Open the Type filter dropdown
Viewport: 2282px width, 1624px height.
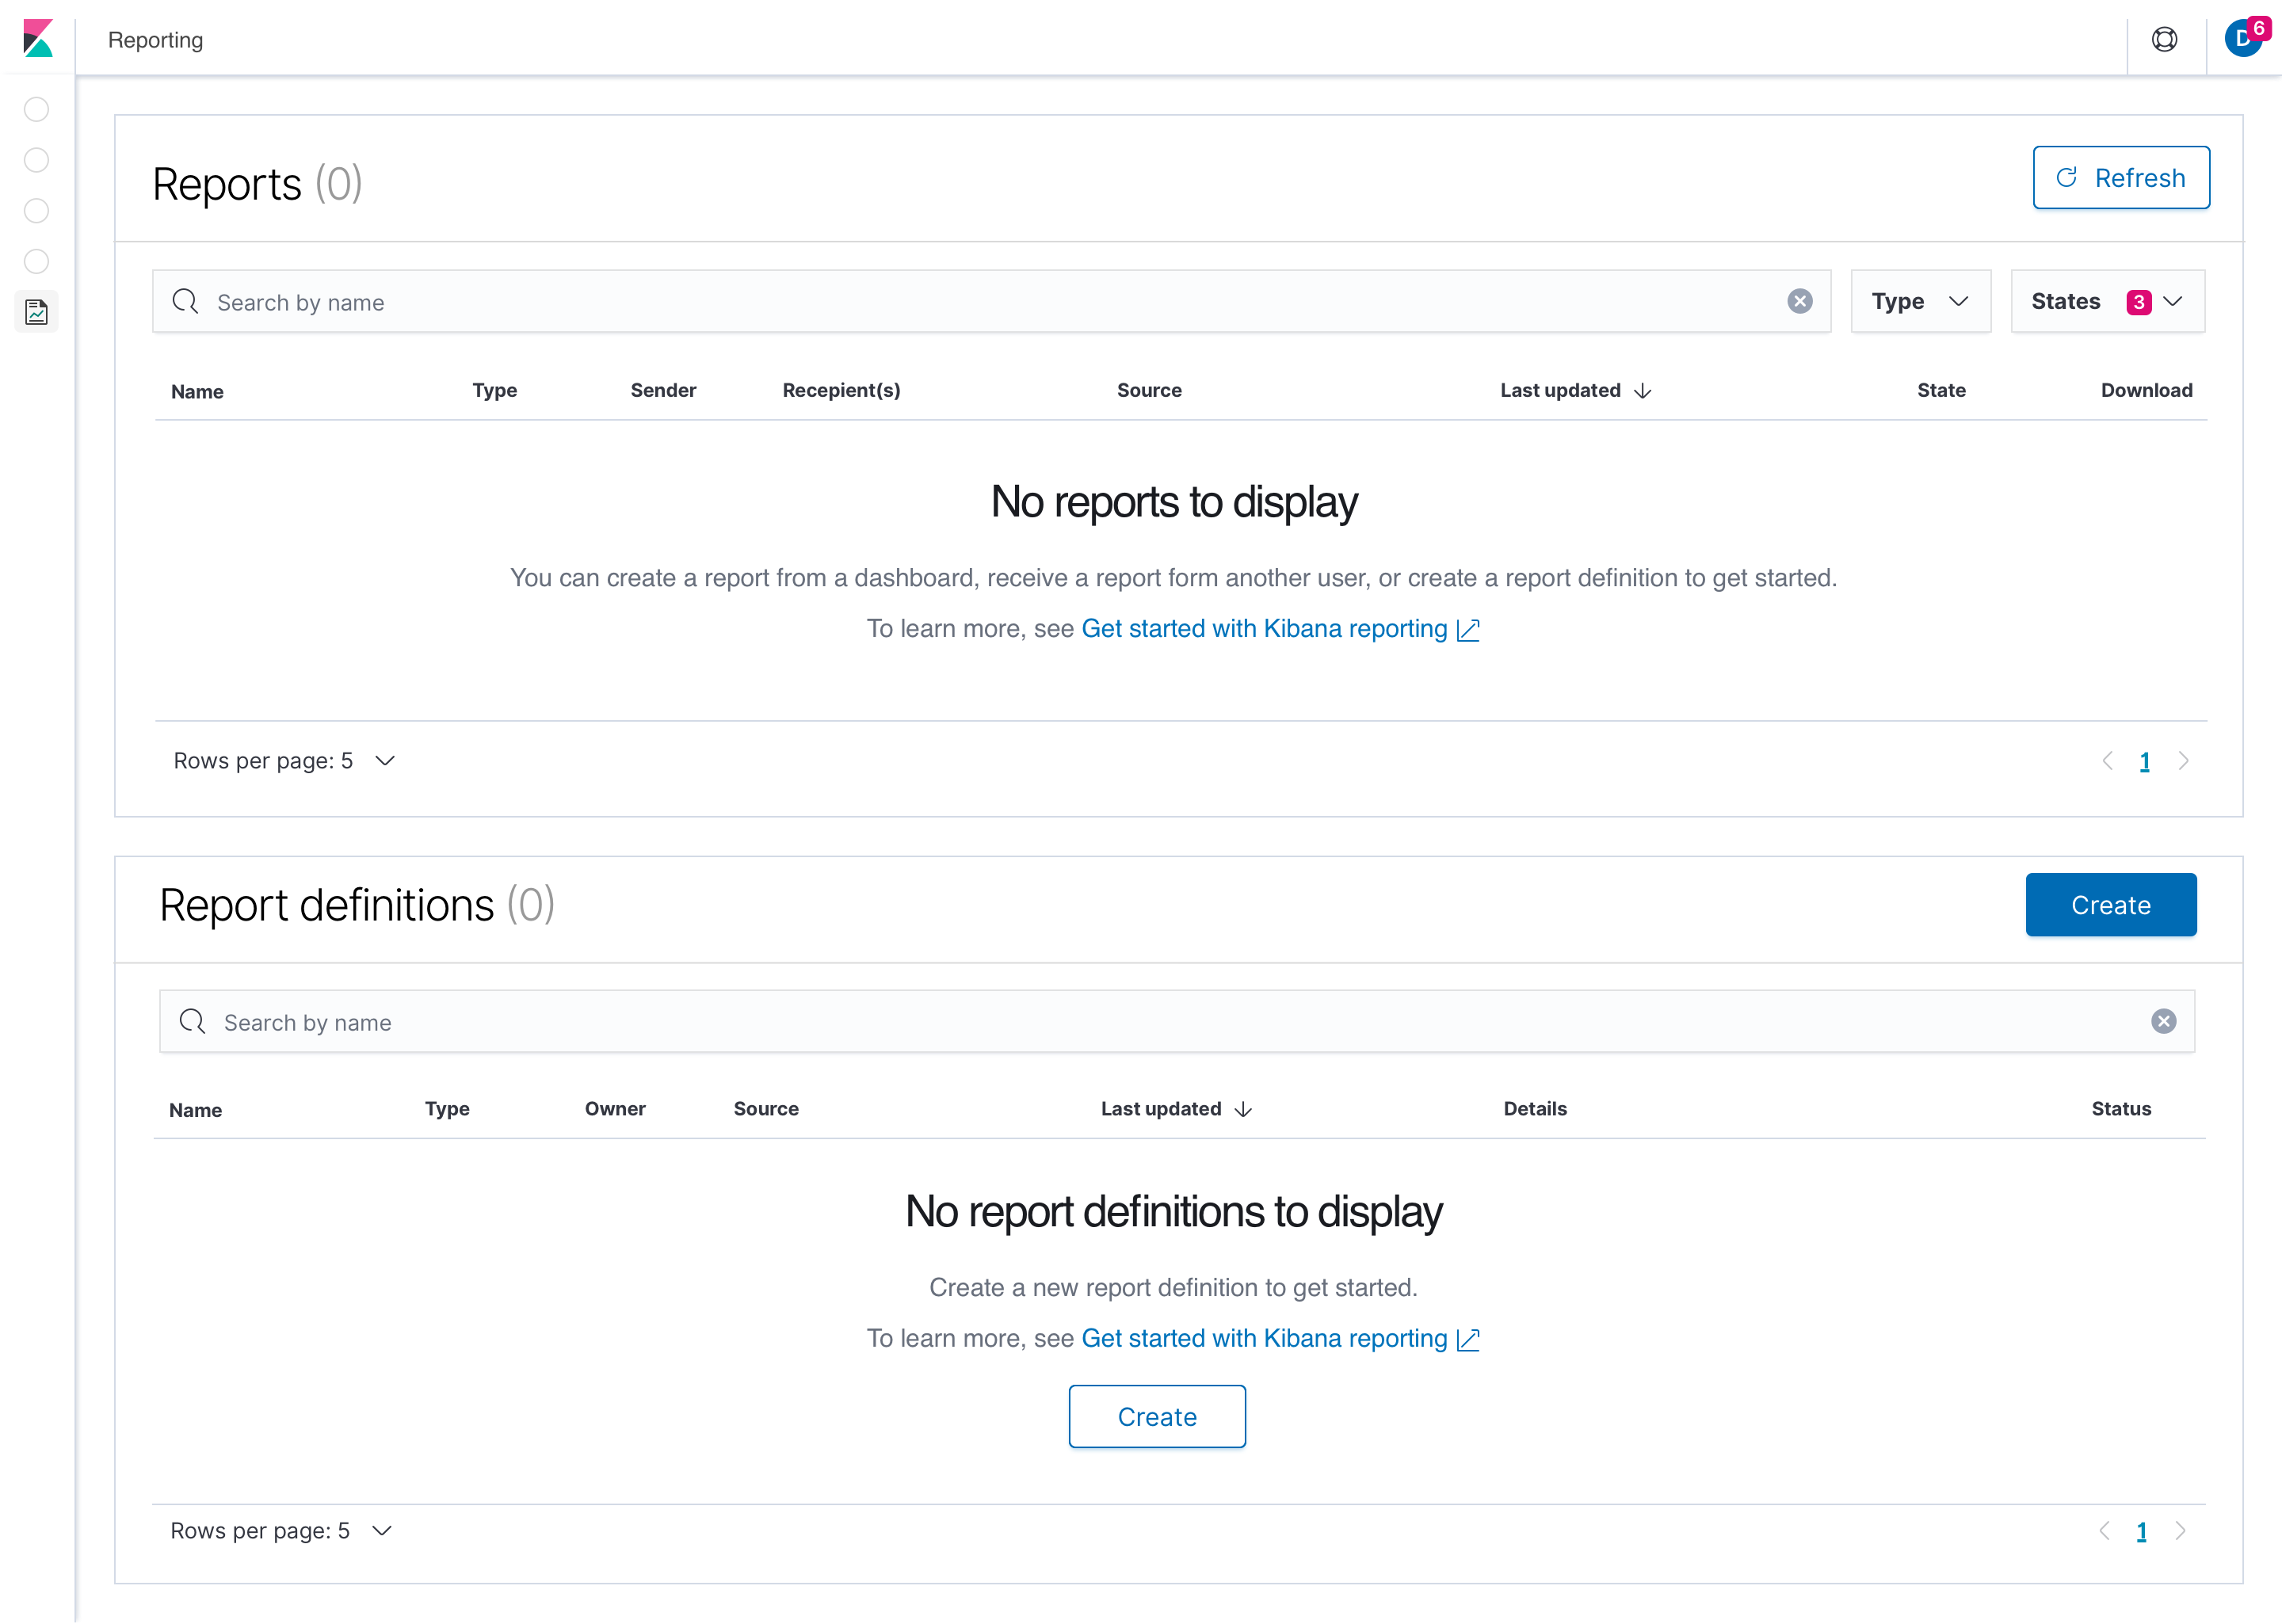click(1920, 301)
